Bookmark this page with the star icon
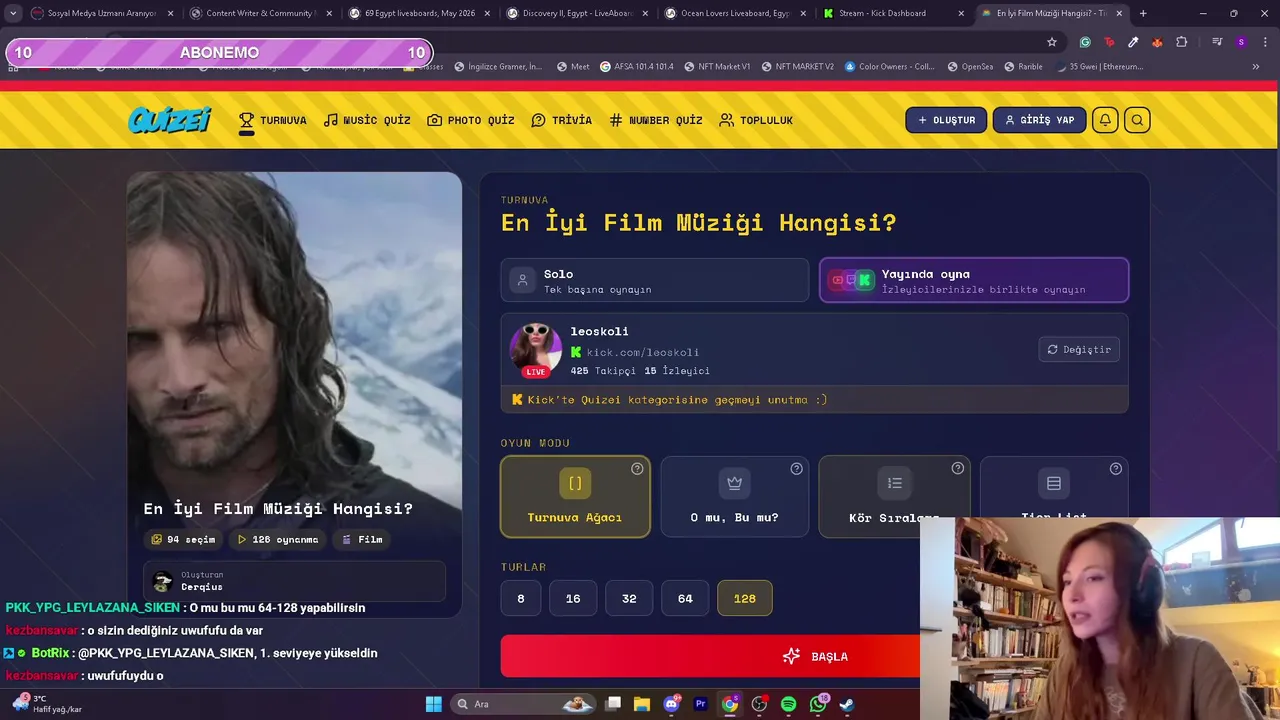This screenshot has width=1280, height=720. [1052, 42]
